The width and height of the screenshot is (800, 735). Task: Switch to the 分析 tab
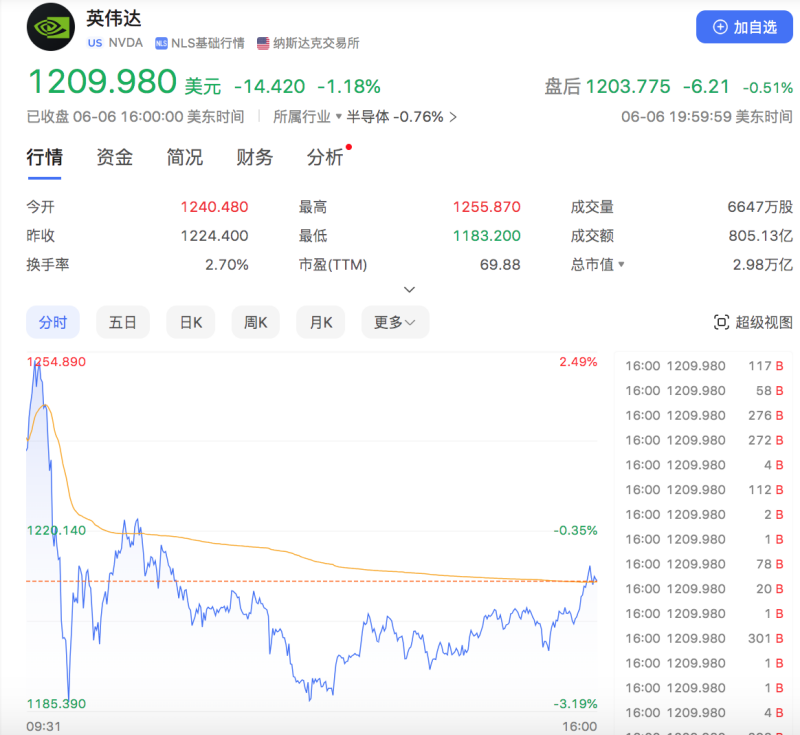(x=324, y=157)
